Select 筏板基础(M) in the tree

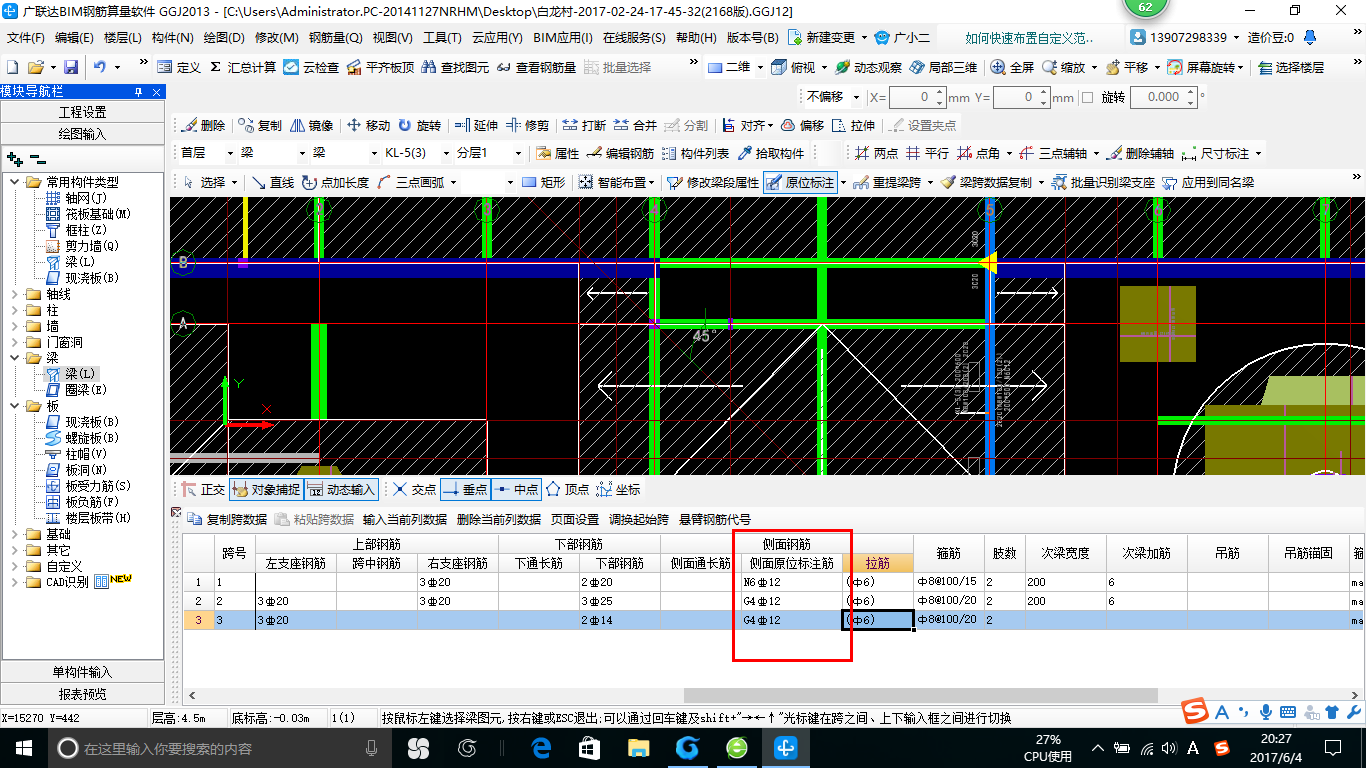[x=88, y=214]
